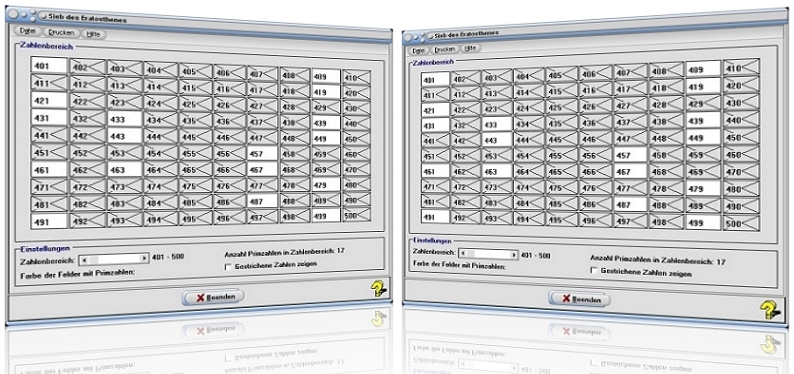Screen dimensions: 794x374
Task: Select crossed-out cell 500 in right window
Action: 741,223
